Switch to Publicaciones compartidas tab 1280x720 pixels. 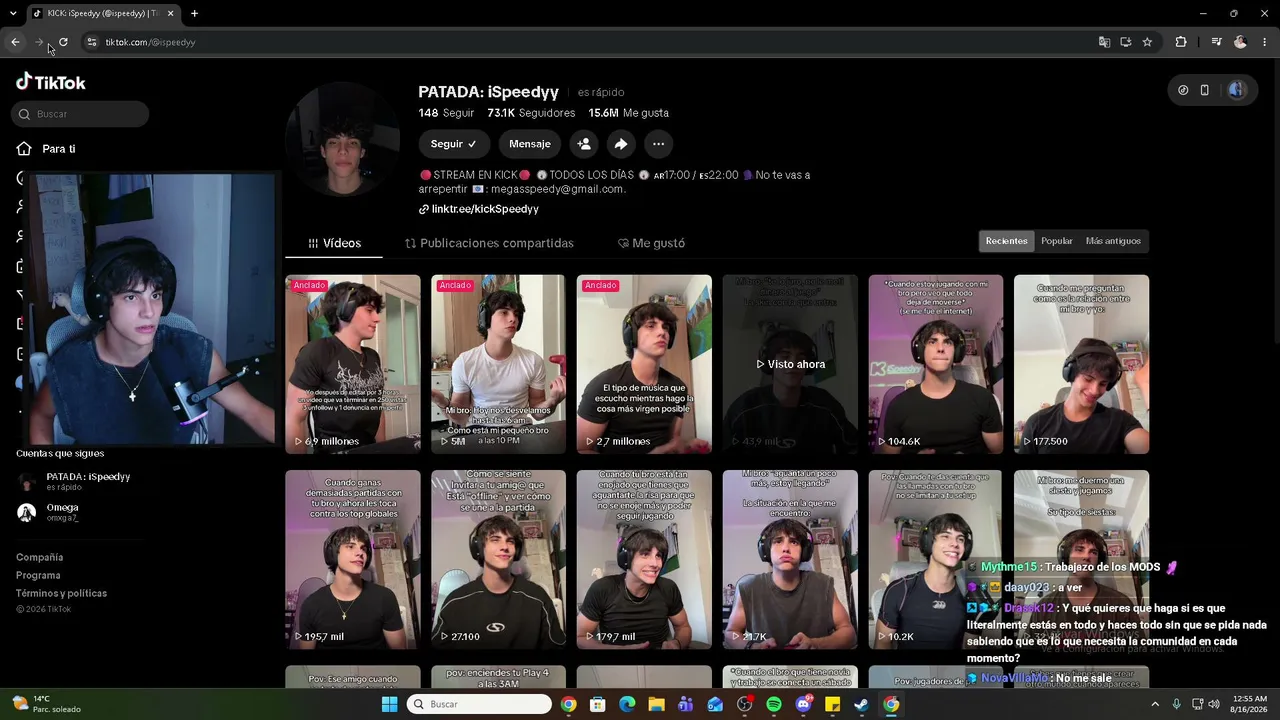tap(489, 243)
